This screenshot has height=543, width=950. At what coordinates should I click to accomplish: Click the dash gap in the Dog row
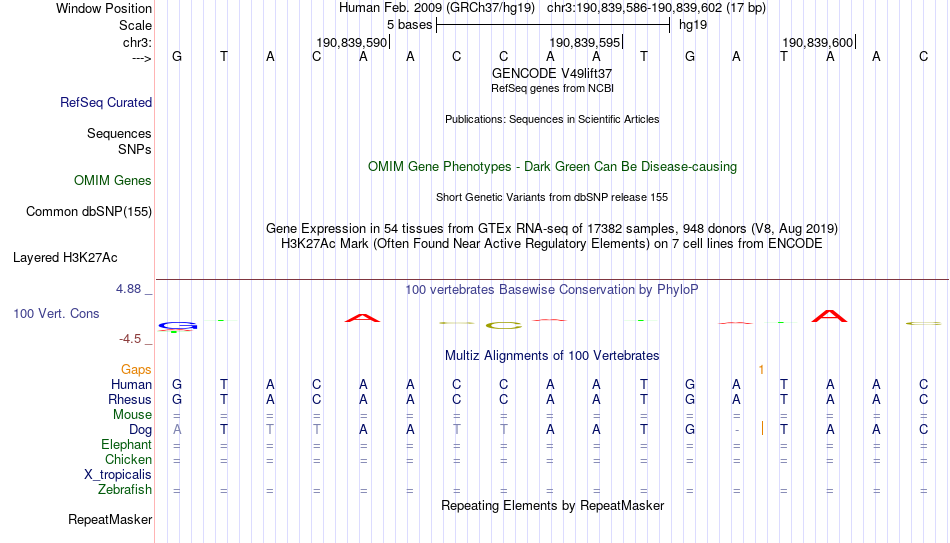[x=737, y=430]
